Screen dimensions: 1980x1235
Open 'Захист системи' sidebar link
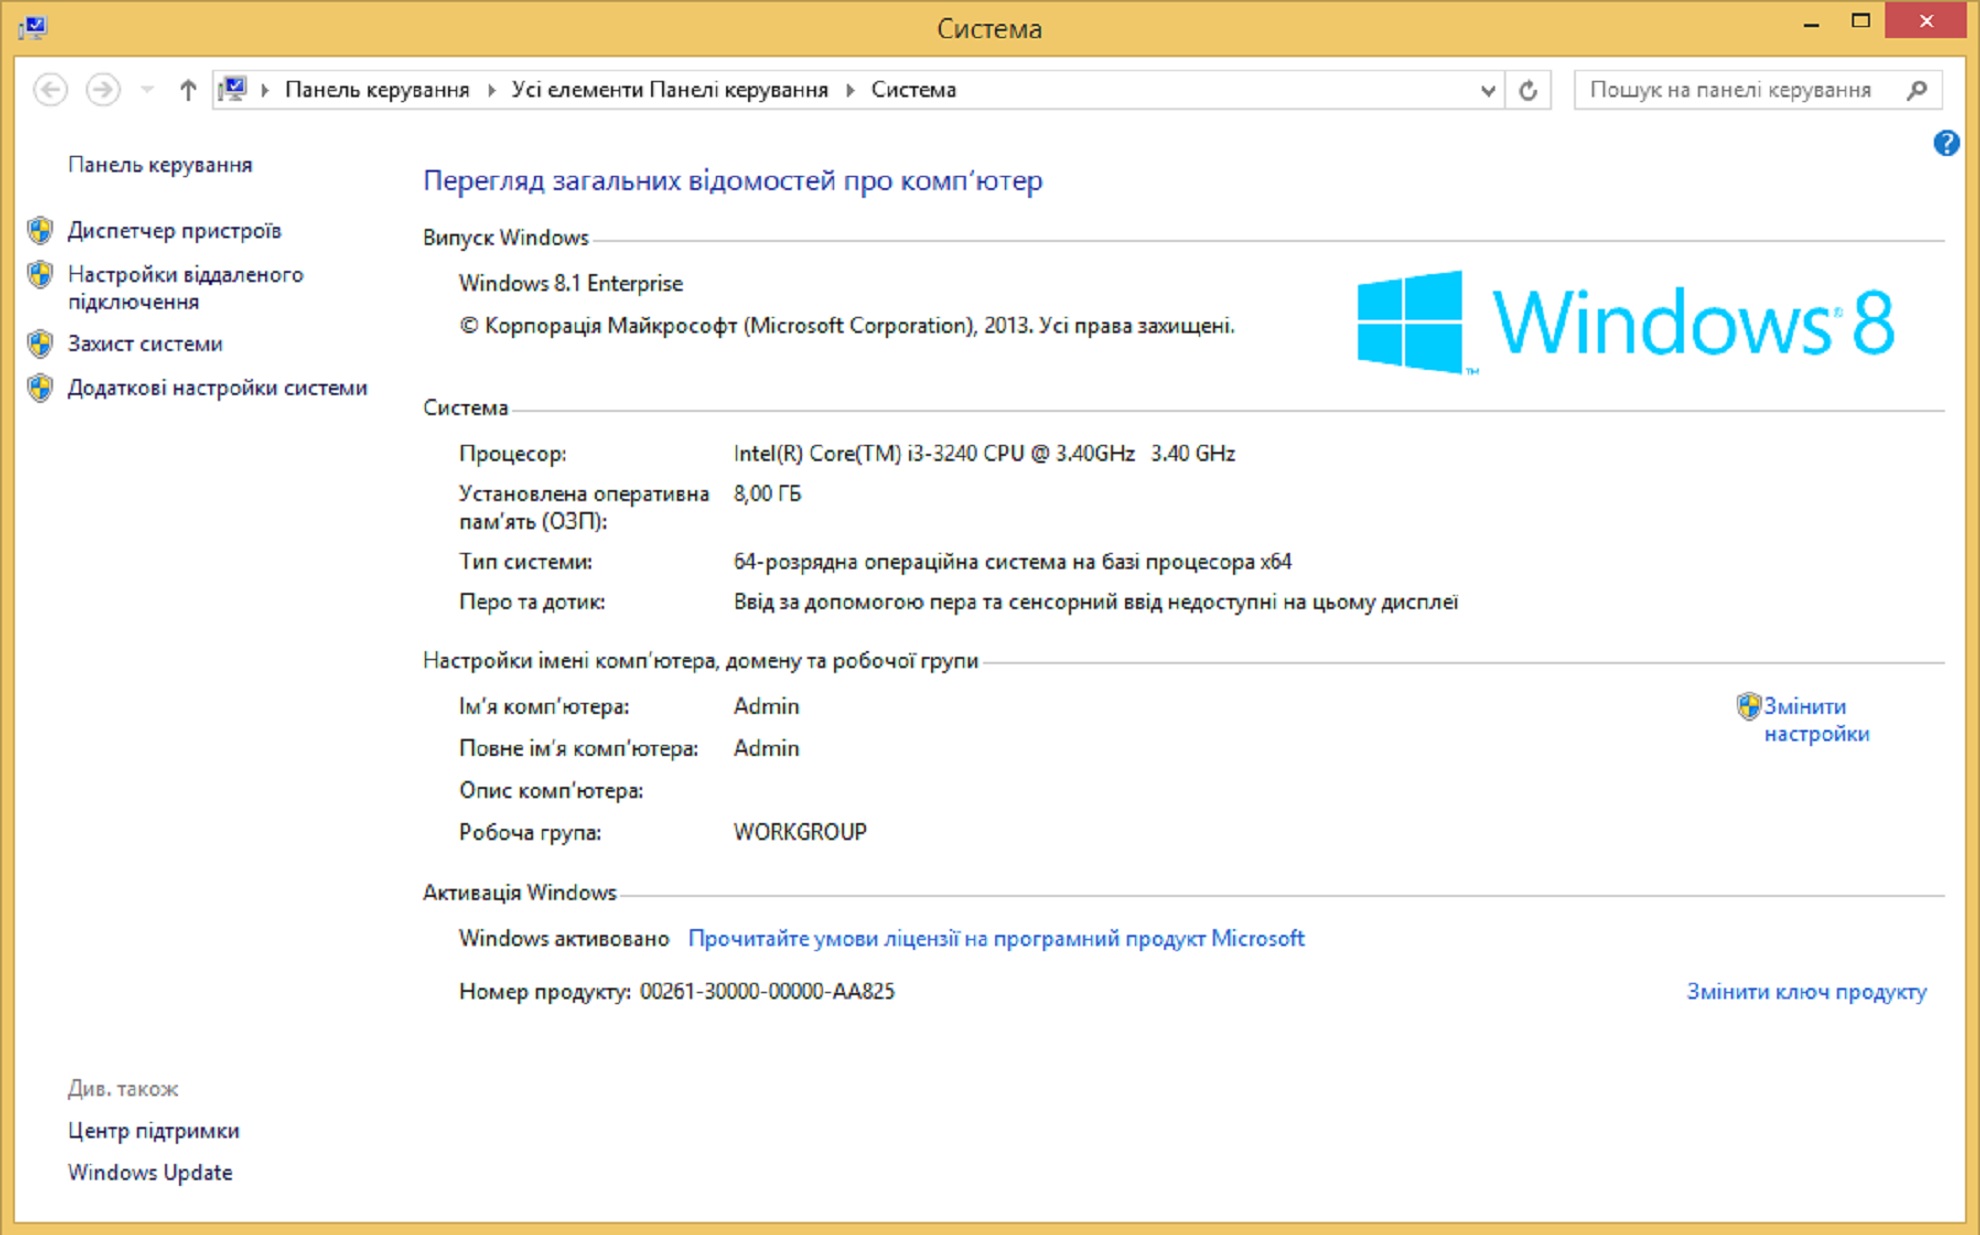tap(145, 344)
